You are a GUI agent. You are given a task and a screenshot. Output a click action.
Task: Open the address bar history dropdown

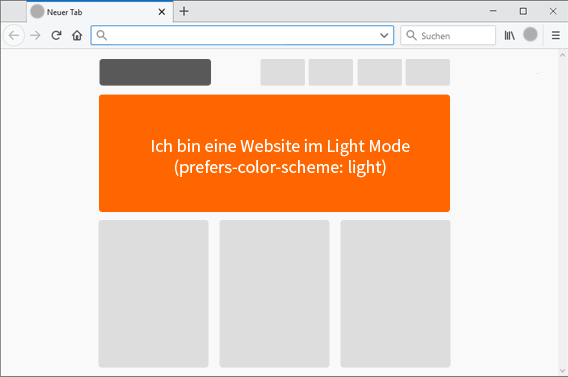pos(384,35)
